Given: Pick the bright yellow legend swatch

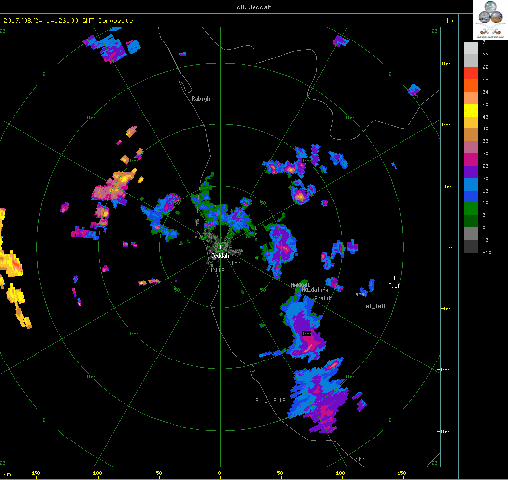Looking at the screenshot, I should 471,111.
